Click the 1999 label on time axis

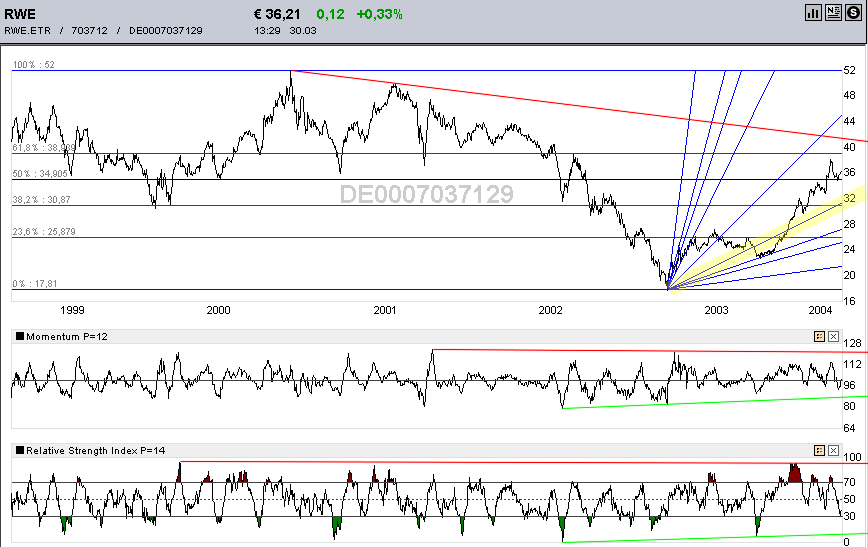tap(72, 311)
